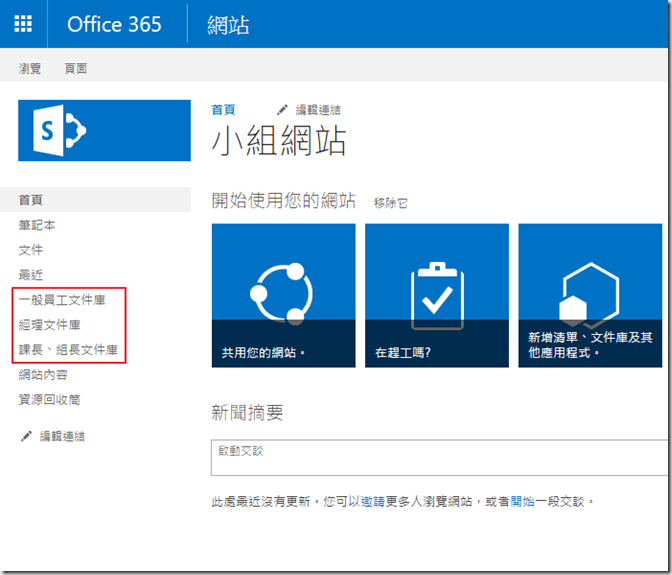Click the 網站 header link
Image resolution: width=672 pixels, height=575 pixels.
228,25
